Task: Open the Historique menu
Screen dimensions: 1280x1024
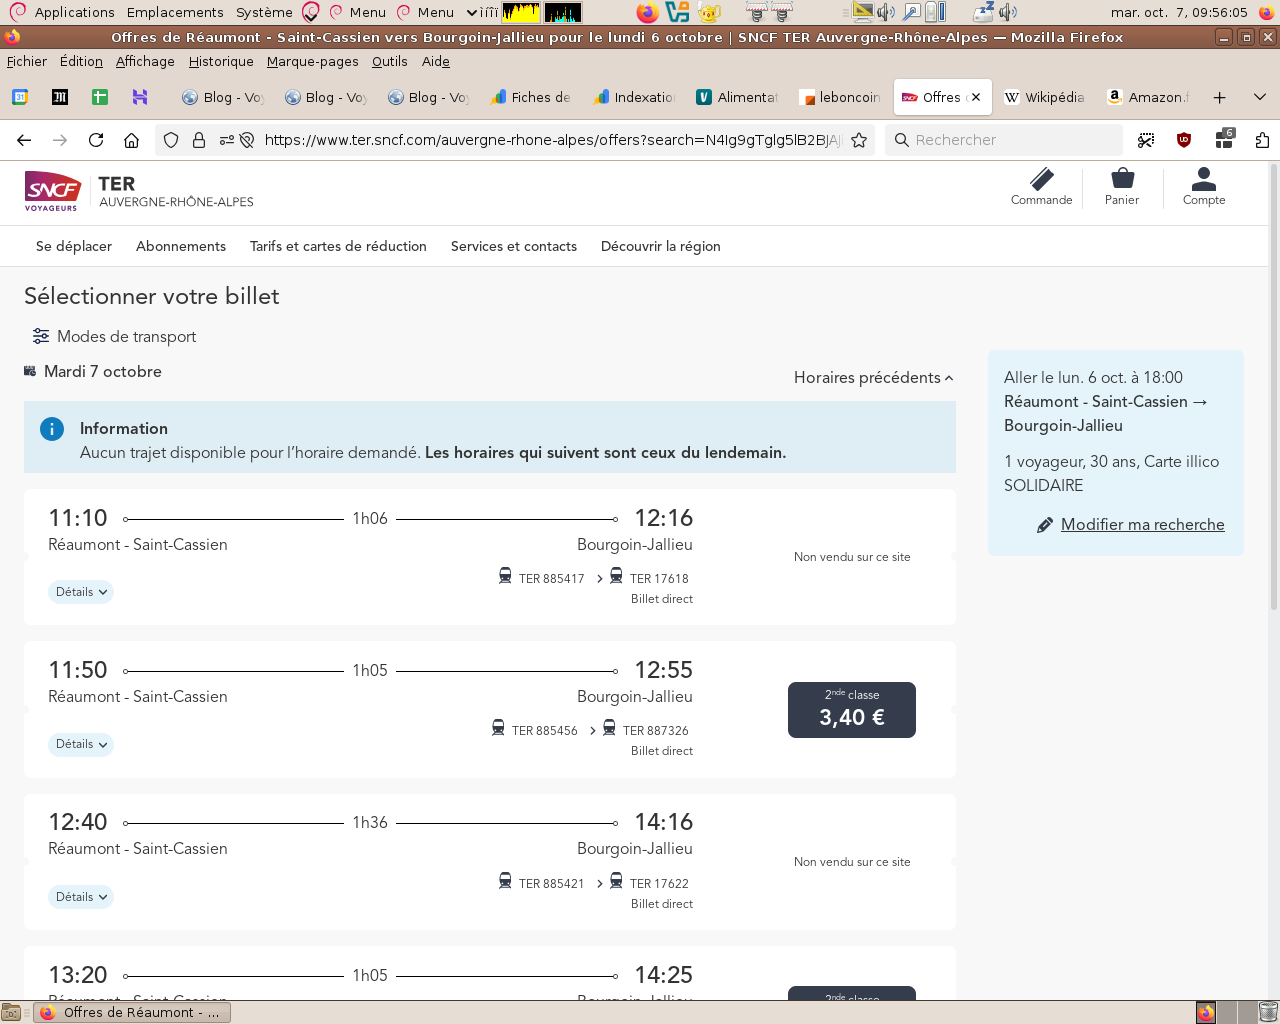Action: tap(221, 61)
